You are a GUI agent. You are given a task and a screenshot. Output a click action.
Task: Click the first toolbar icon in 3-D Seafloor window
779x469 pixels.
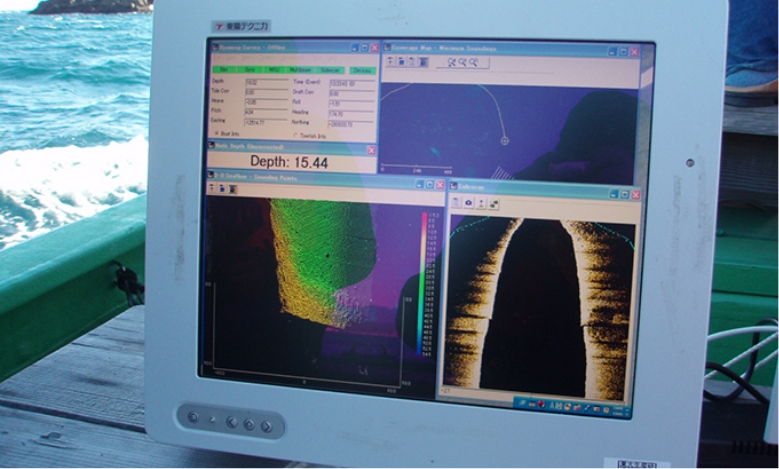pos(212,188)
